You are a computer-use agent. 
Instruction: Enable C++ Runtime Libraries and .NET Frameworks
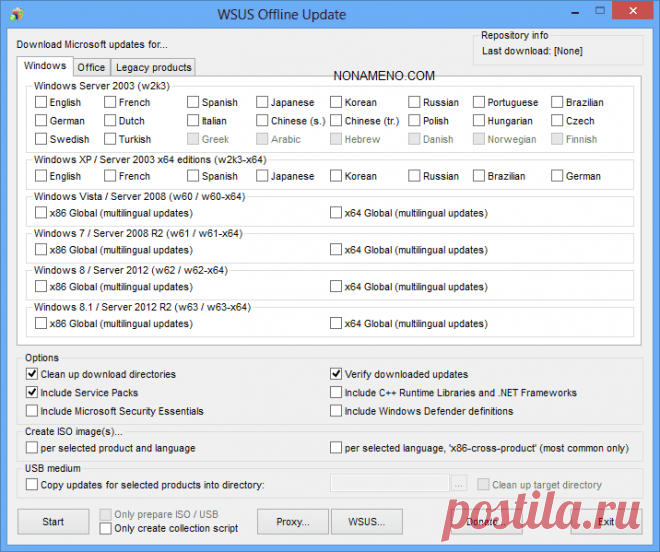click(x=336, y=392)
